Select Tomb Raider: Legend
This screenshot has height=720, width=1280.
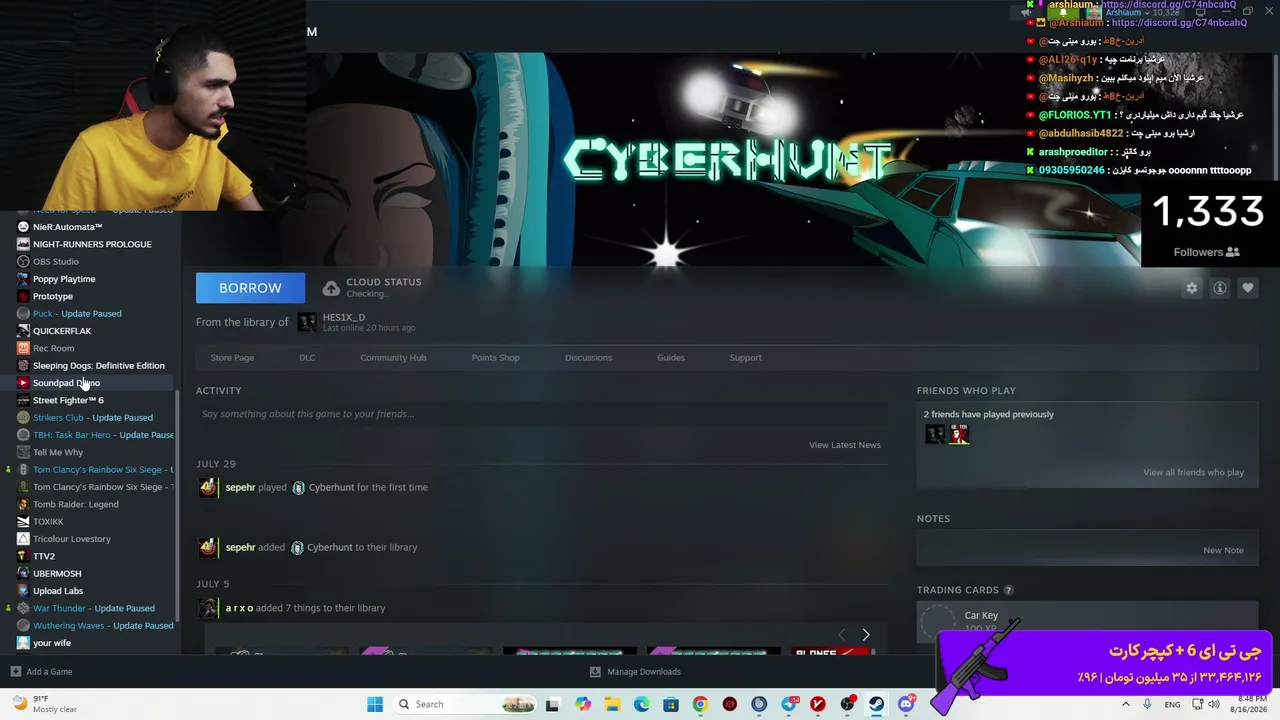(76, 504)
